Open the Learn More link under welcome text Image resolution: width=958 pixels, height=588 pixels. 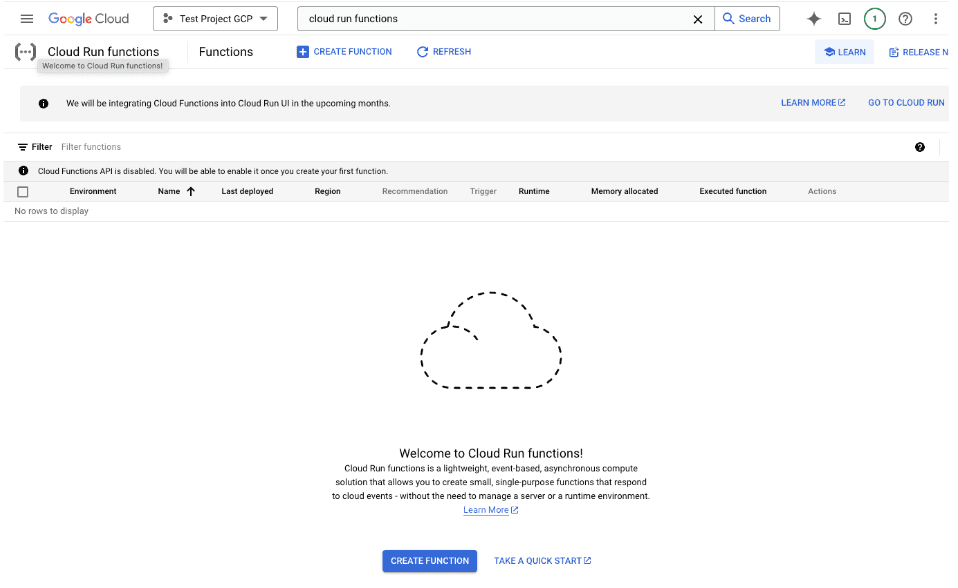[486, 509]
